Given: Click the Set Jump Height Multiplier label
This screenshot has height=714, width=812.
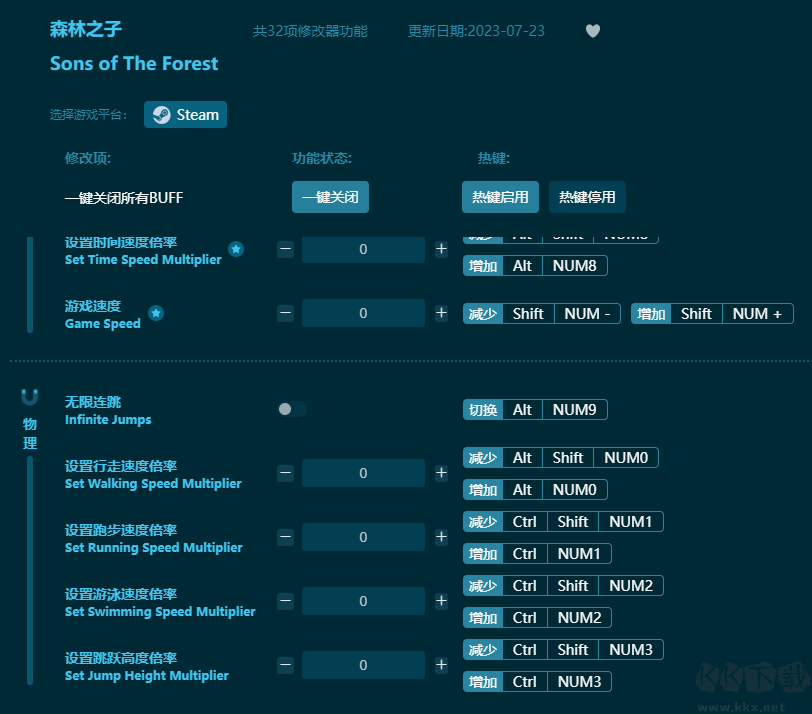Looking at the screenshot, I should click(x=147, y=676).
